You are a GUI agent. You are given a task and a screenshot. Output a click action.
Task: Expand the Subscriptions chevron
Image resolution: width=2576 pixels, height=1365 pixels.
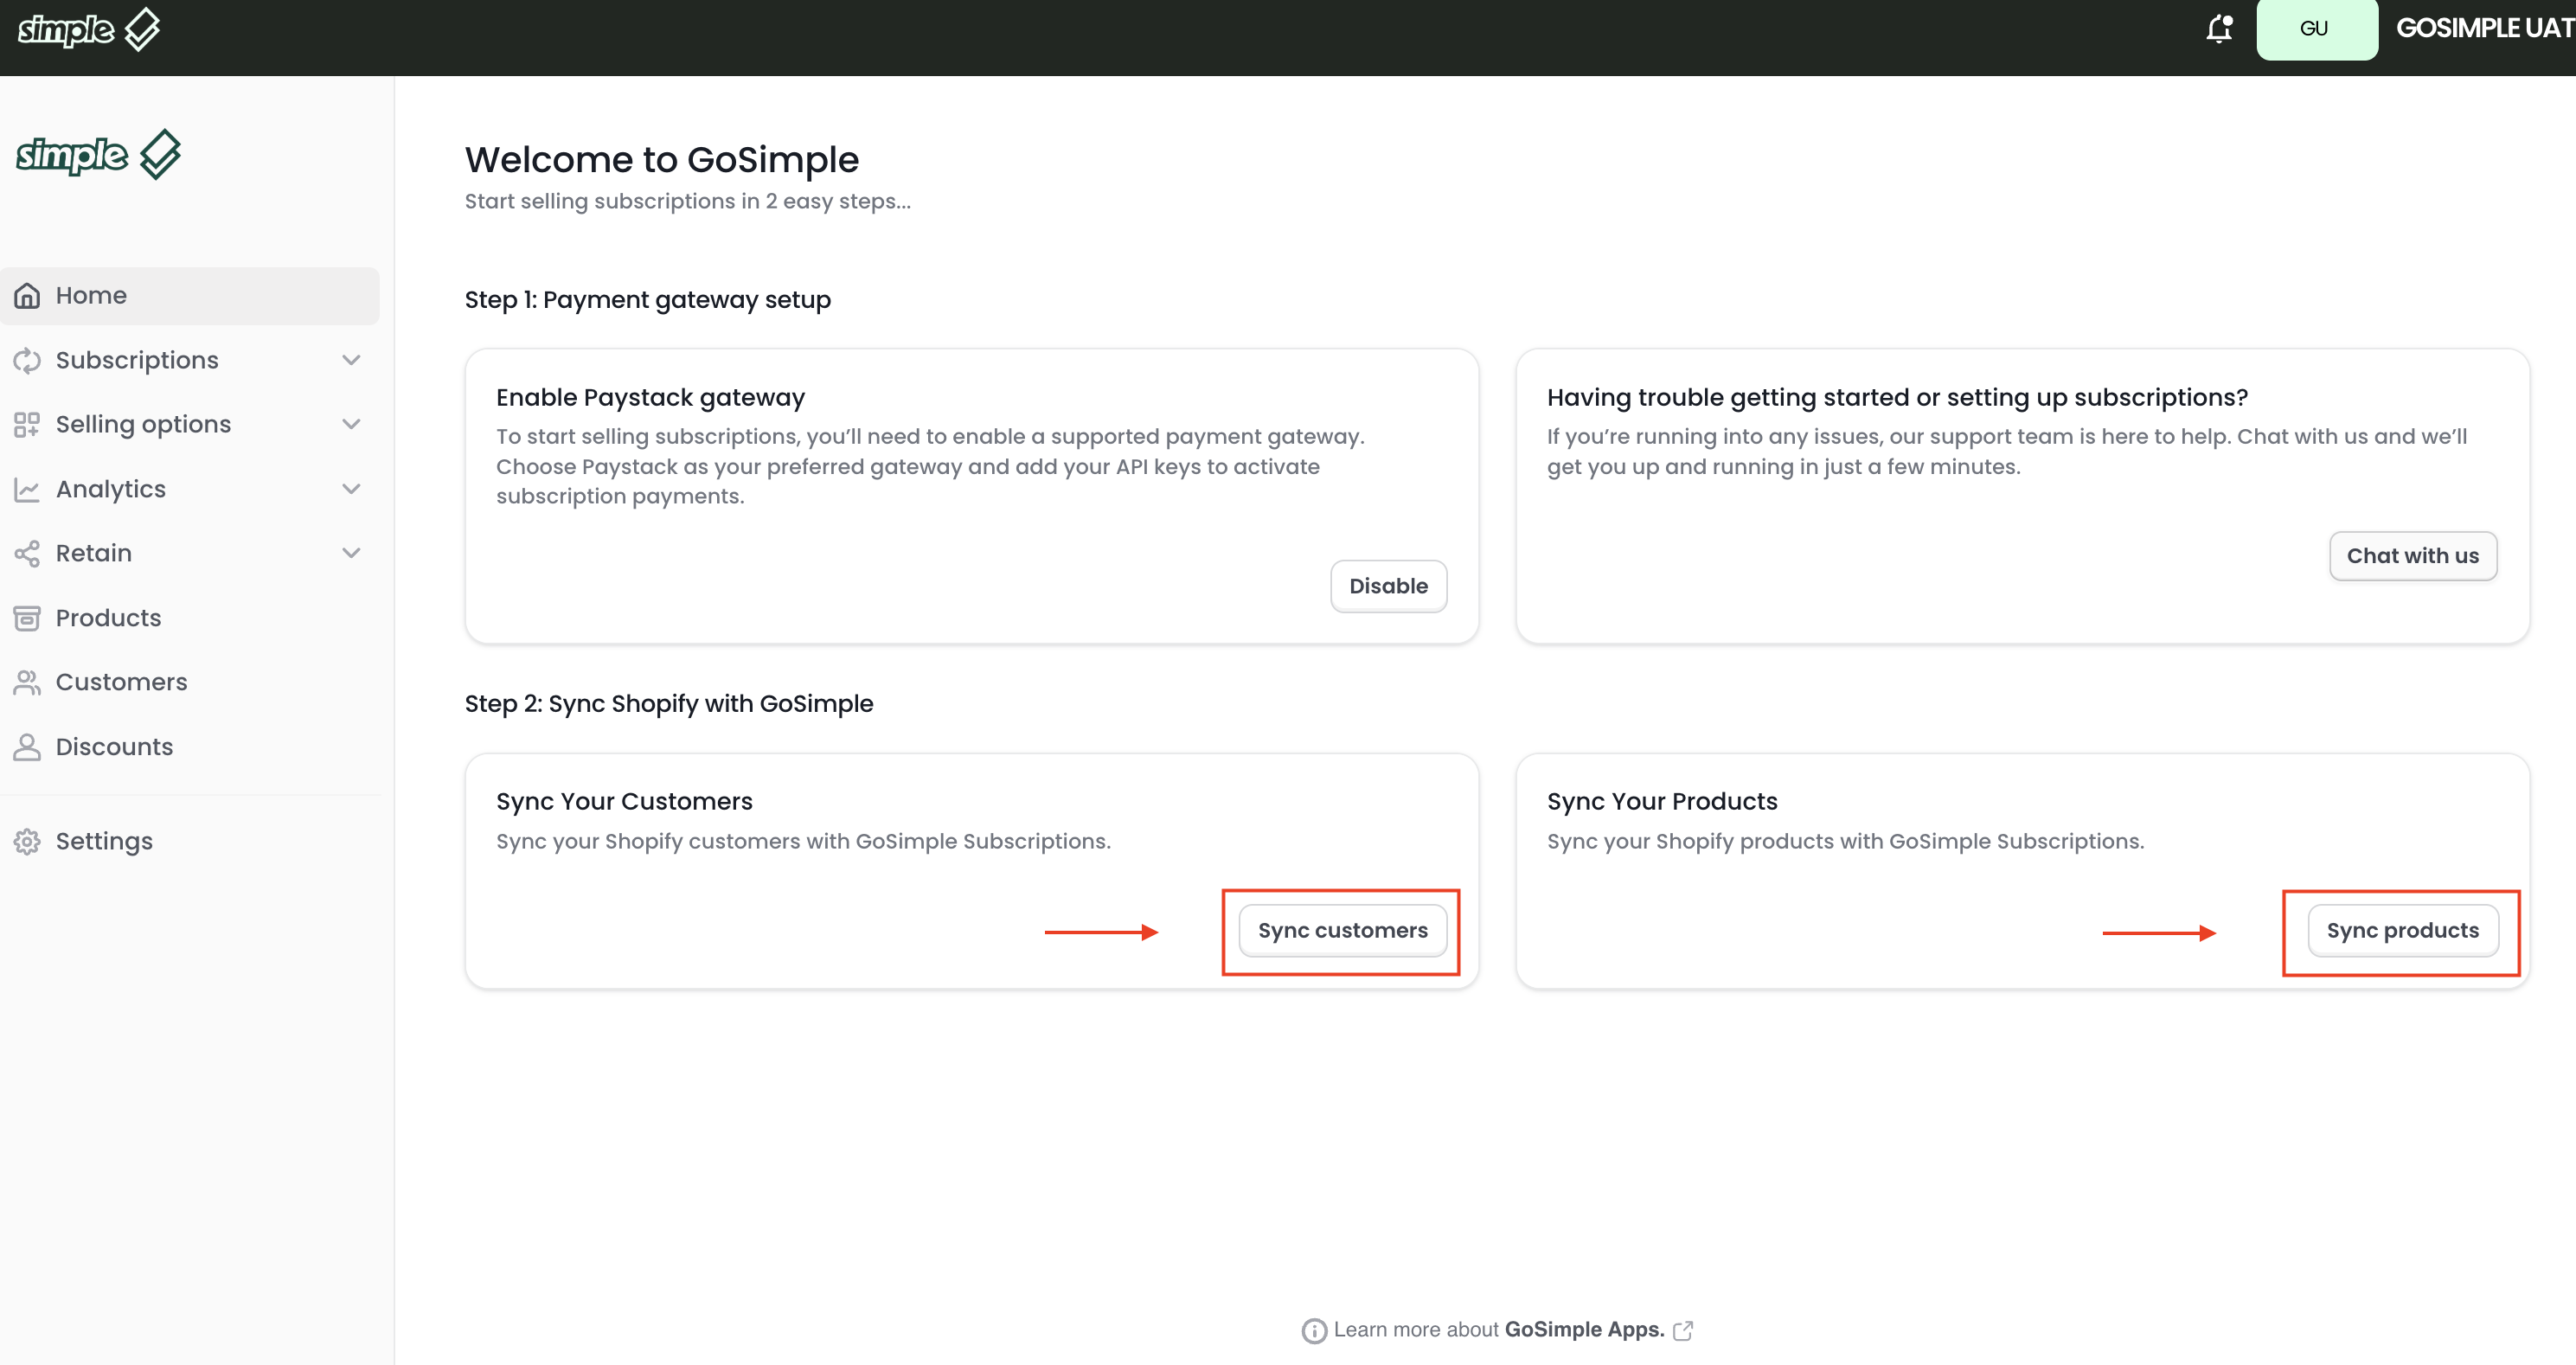coord(351,360)
